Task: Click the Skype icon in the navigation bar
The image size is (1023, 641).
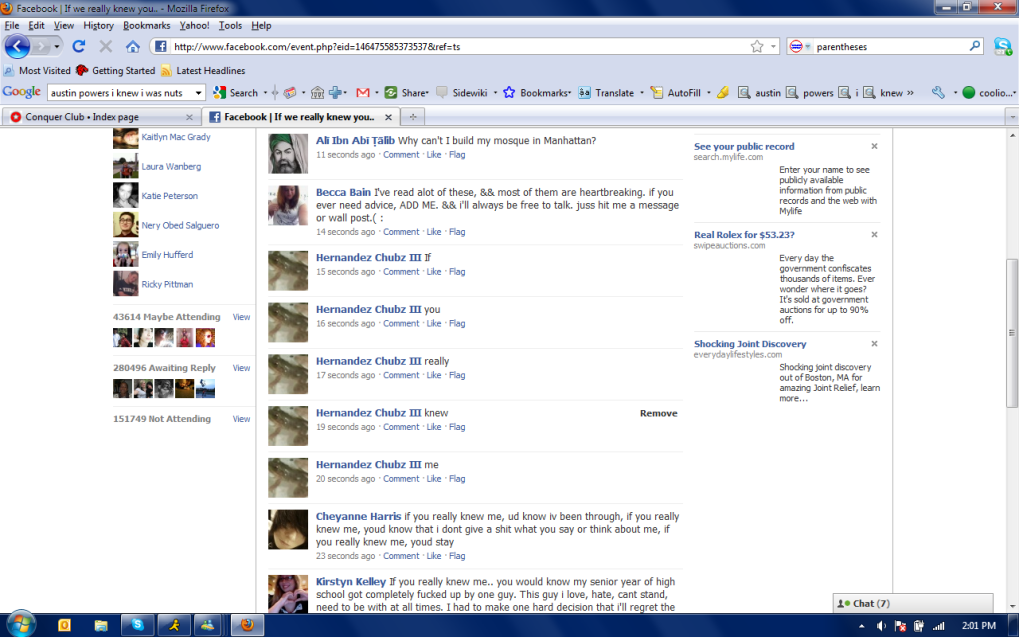Action: (x=1002, y=46)
